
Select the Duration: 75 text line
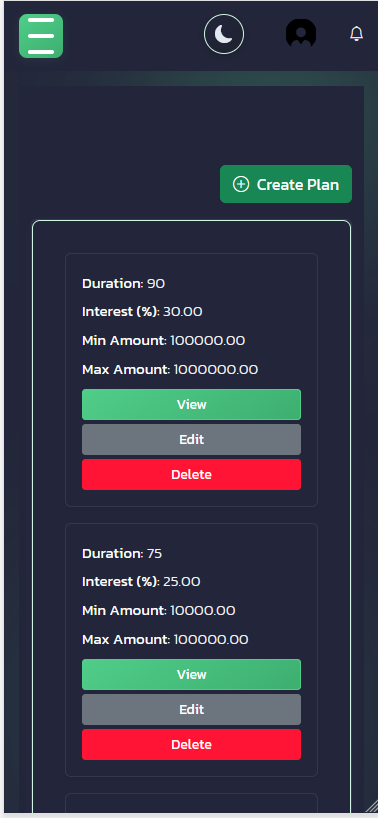tap(122, 553)
